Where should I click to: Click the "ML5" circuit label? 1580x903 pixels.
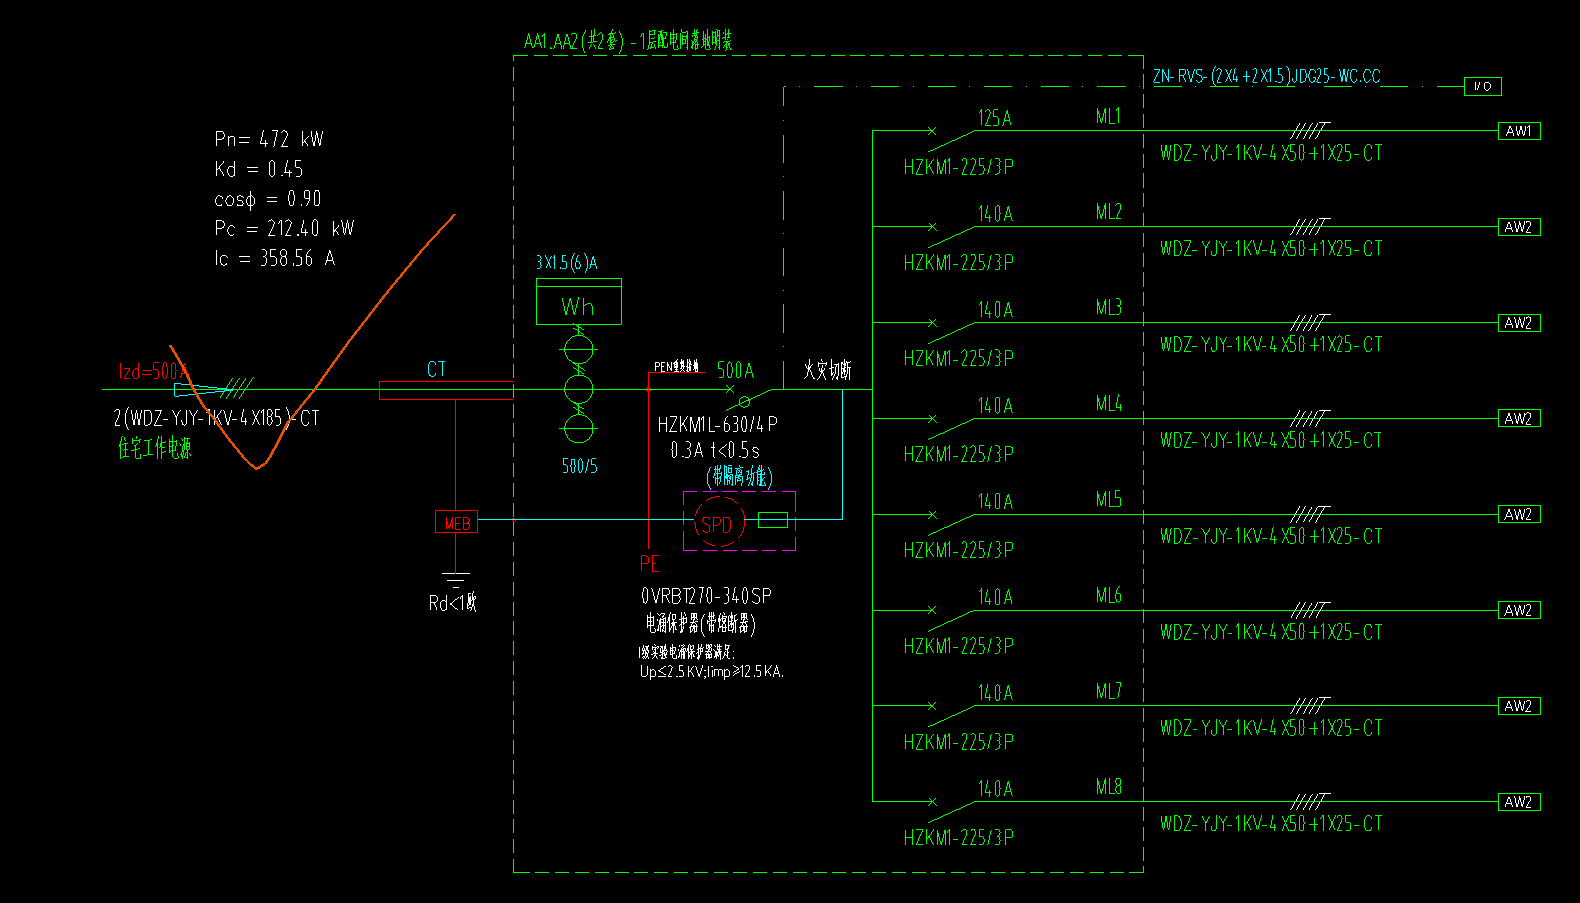pos(1109,499)
